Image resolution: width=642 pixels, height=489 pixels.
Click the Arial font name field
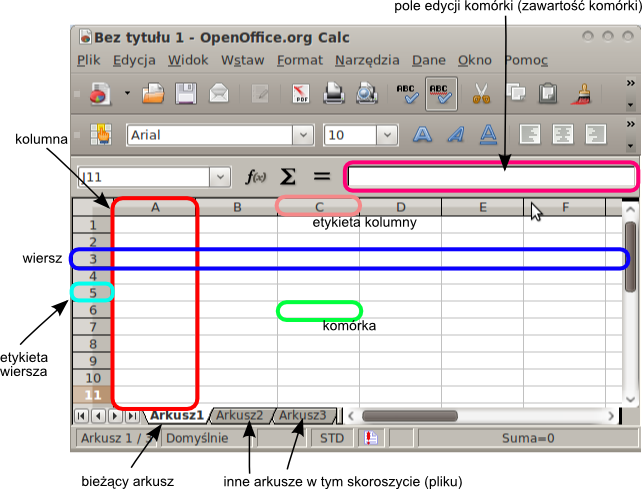click(210, 135)
